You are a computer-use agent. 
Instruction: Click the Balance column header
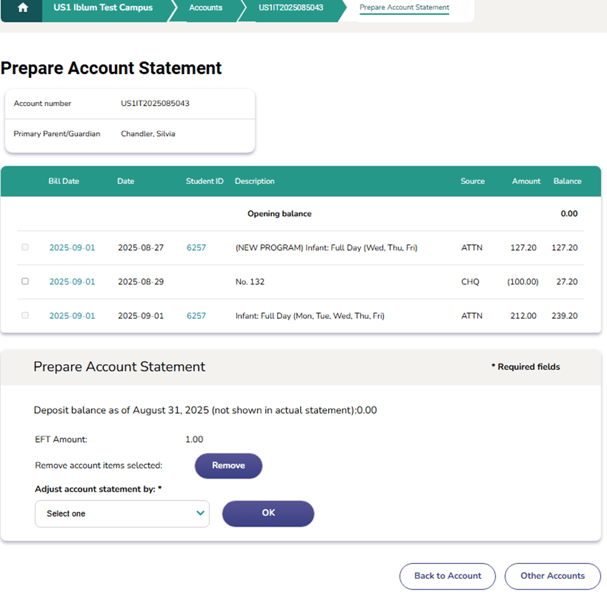click(x=567, y=182)
